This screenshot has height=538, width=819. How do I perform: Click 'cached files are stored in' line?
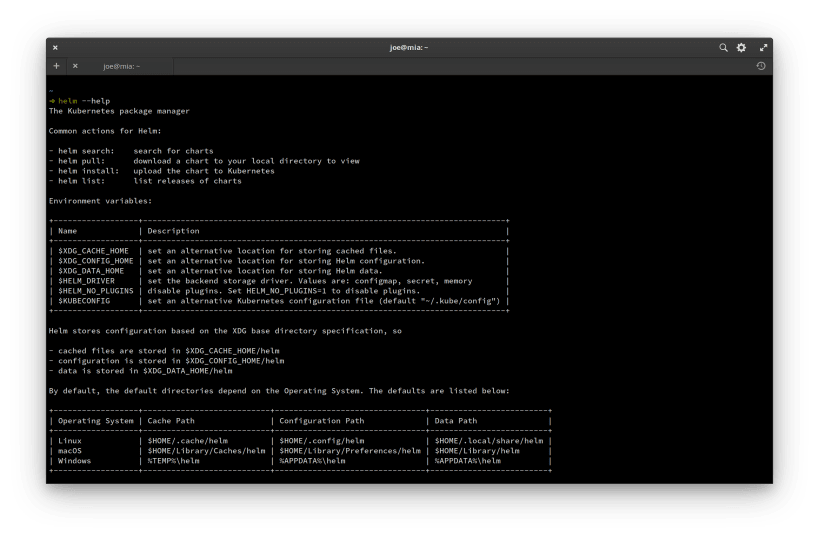click(164, 350)
